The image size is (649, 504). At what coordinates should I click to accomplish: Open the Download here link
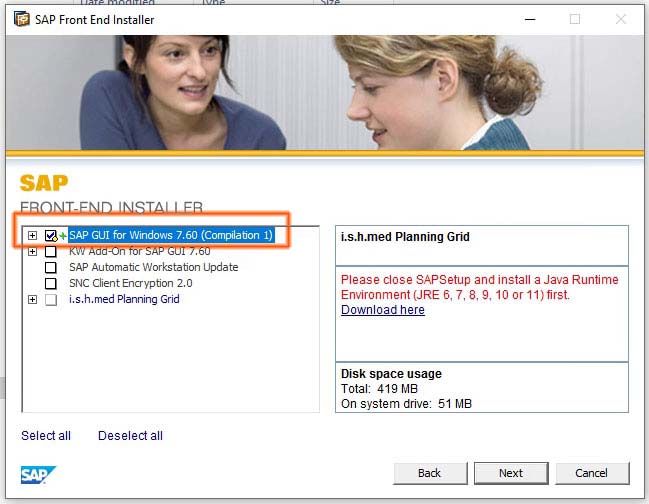(x=383, y=310)
